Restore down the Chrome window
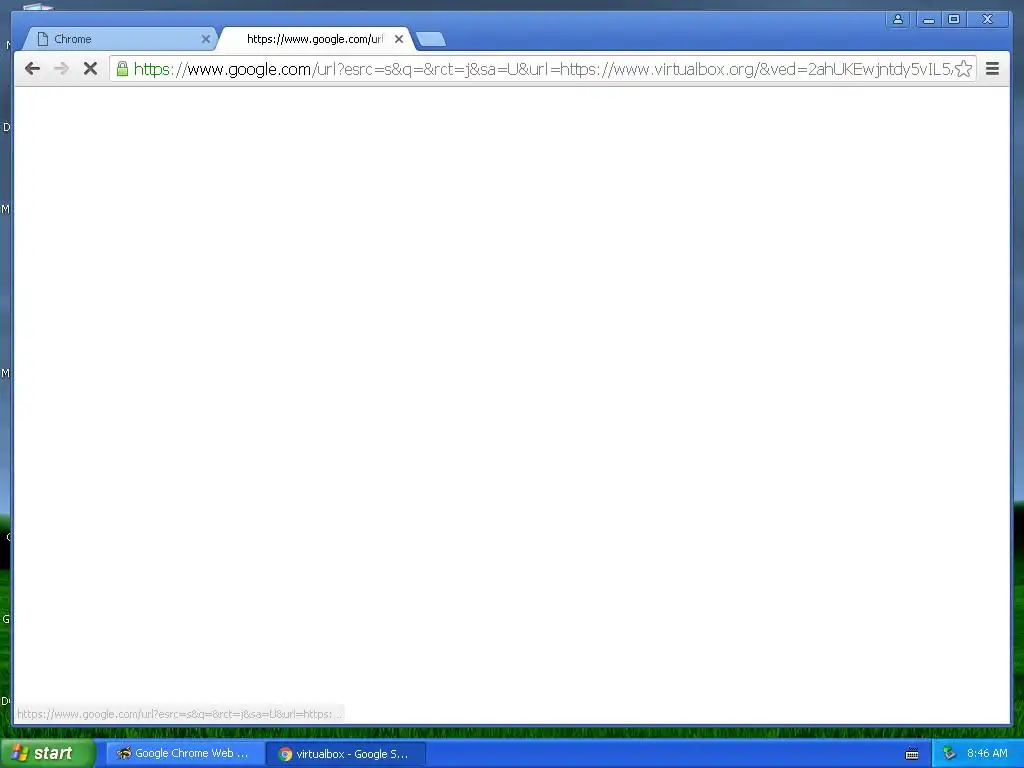Screen dimensions: 1024x768 point(954,19)
